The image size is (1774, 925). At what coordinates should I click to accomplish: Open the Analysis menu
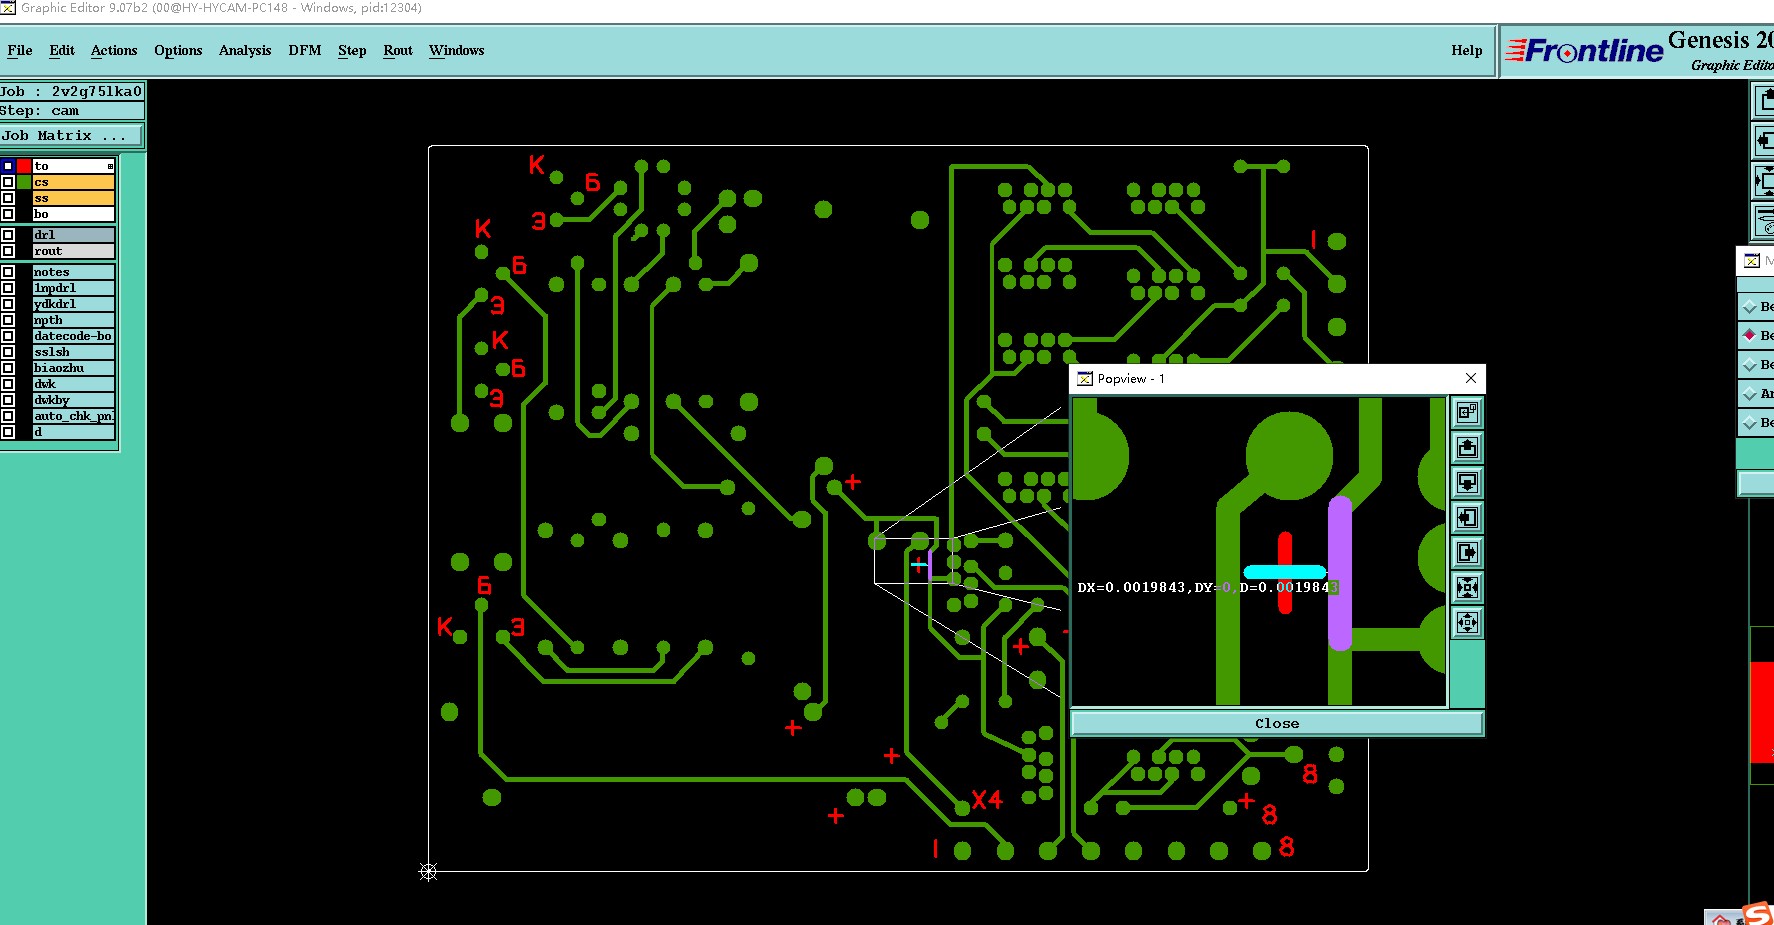click(245, 50)
